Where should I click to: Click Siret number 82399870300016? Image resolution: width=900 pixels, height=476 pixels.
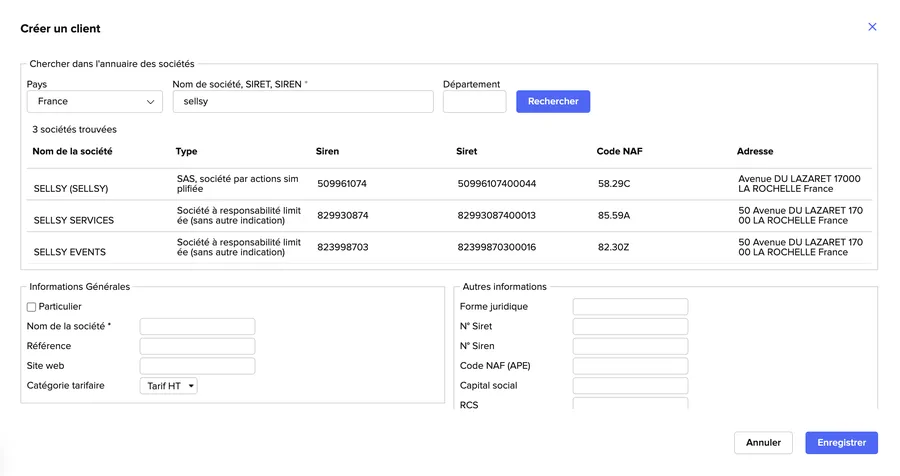(x=496, y=247)
